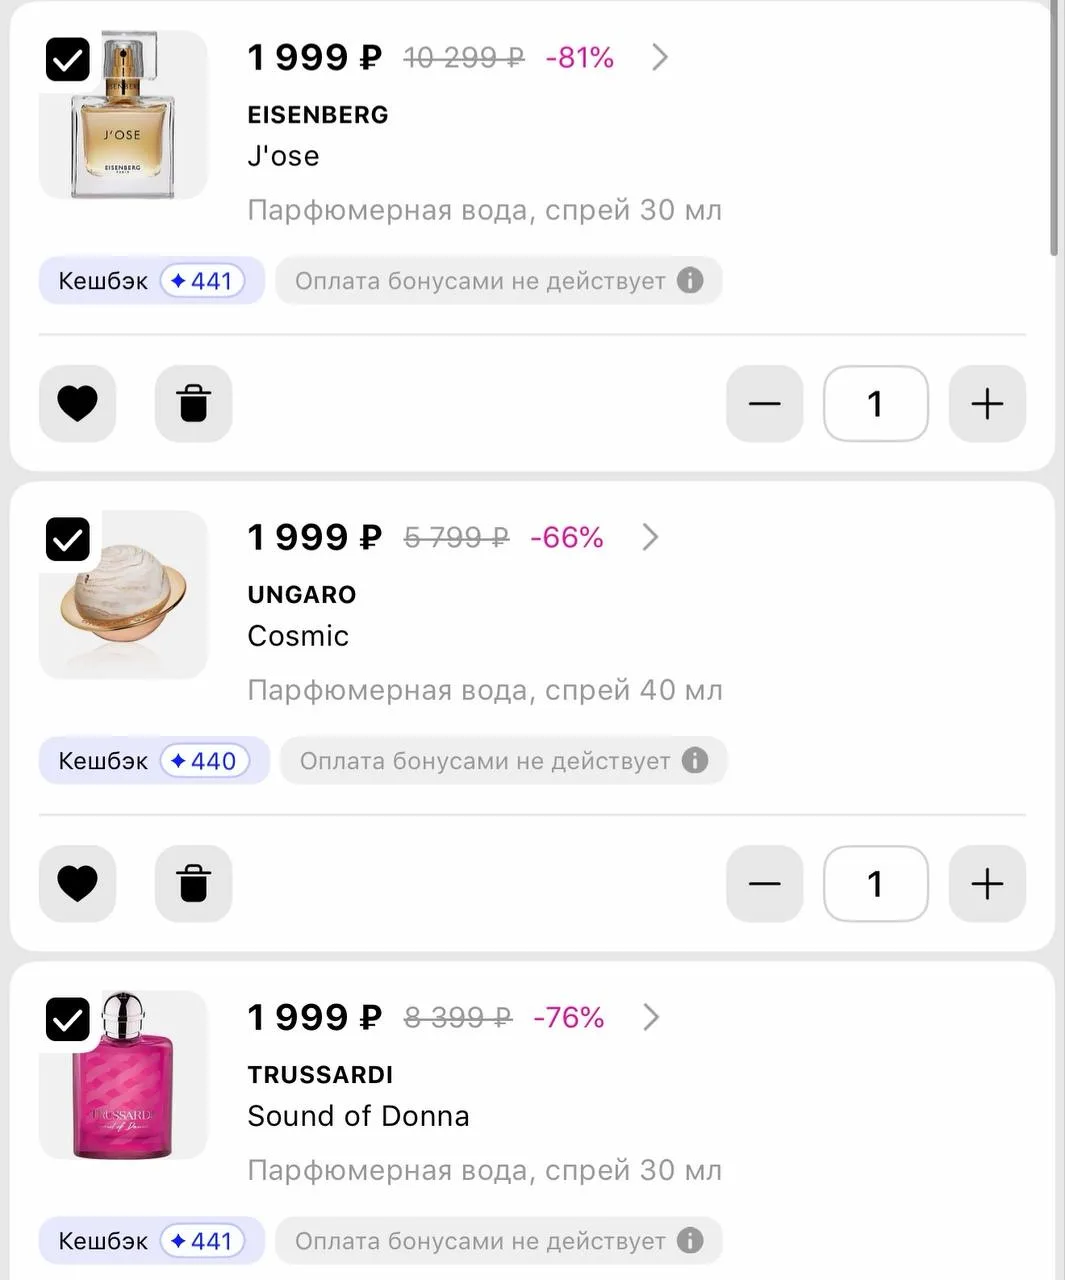Expand price details chevron next to -76%
Image resolution: width=1065 pixels, height=1280 pixels.
651,1017
